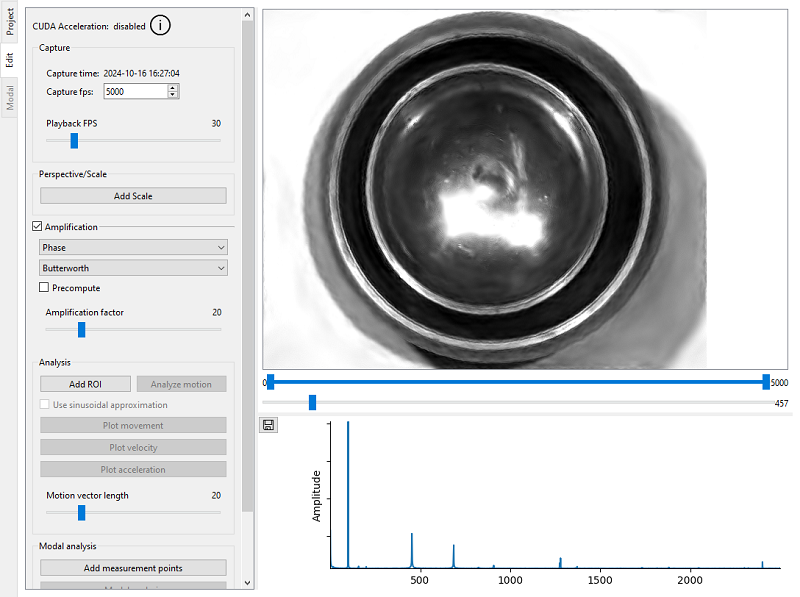Tick Use sinusoidal approximation checkbox
Viewport: 800px width, 597px height.
click(44, 404)
